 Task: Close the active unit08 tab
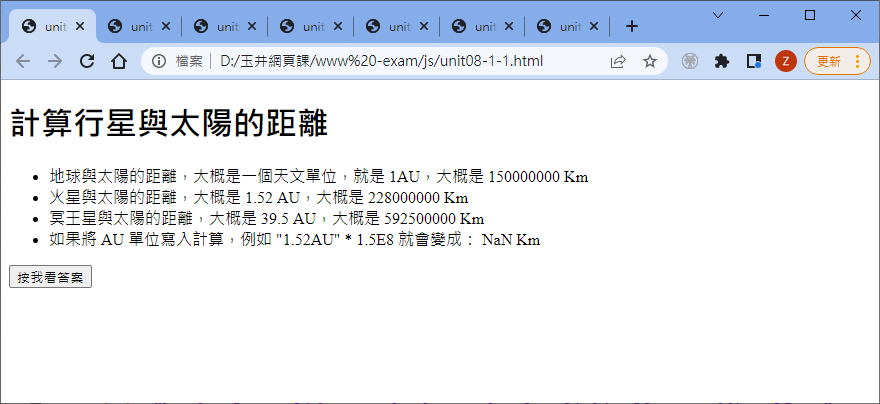pos(80,26)
